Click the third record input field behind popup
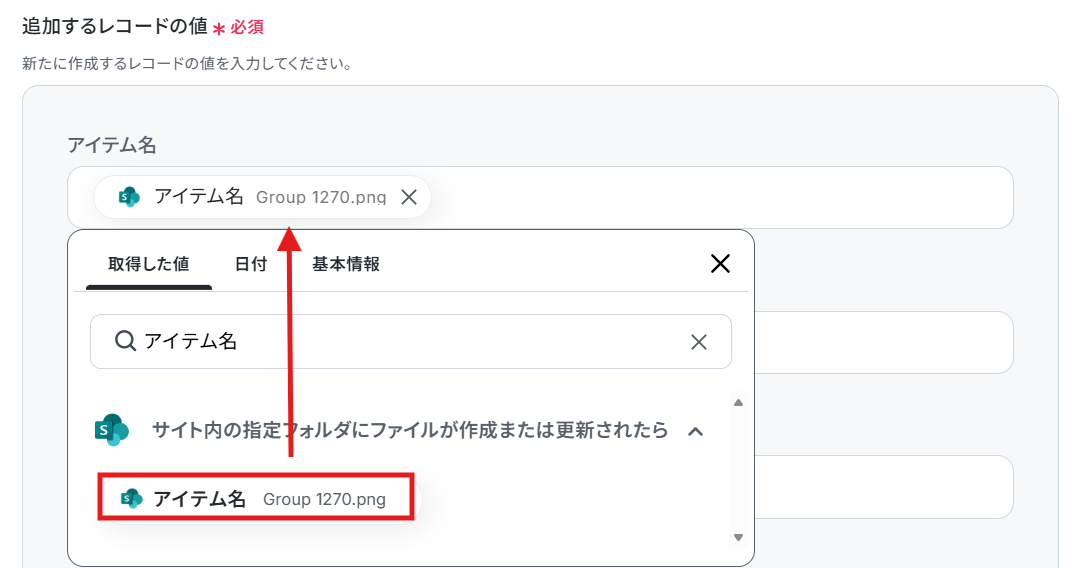 [884, 487]
